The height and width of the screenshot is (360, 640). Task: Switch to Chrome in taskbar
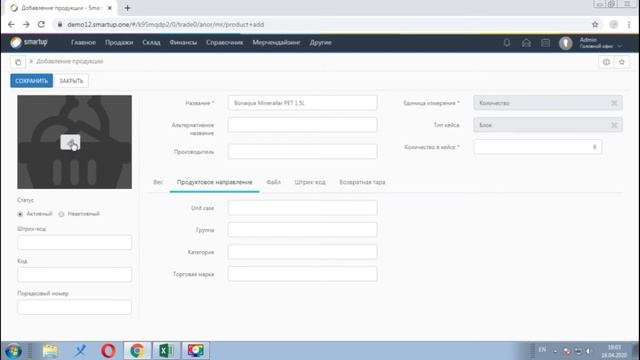[137, 351]
